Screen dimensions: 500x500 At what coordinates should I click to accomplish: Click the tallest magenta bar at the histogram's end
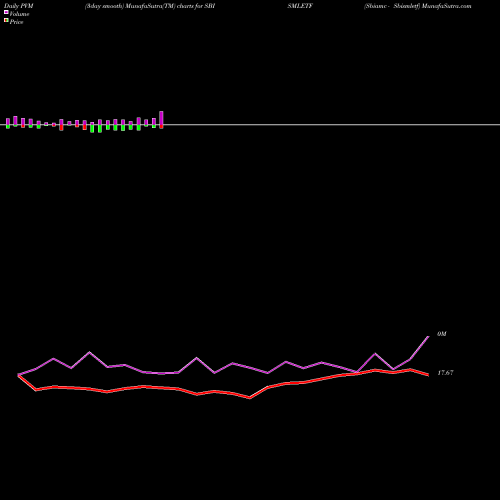pyautogui.click(x=161, y=118)
